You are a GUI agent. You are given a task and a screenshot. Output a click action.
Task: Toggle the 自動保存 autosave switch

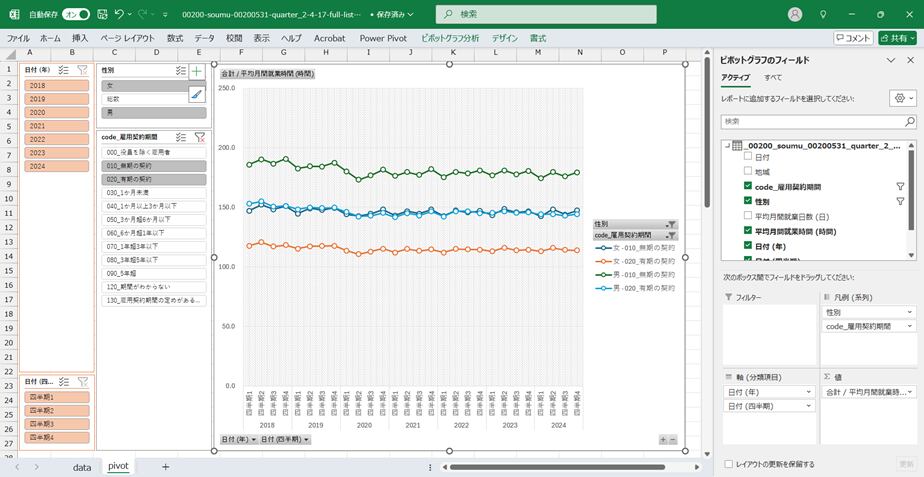[x=75, y=15]
